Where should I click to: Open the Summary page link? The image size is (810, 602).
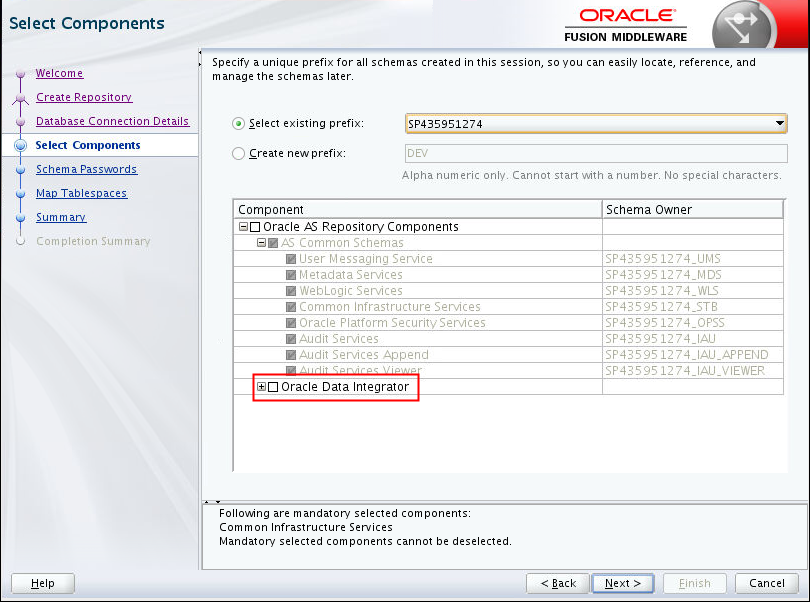tap(60, 217)
